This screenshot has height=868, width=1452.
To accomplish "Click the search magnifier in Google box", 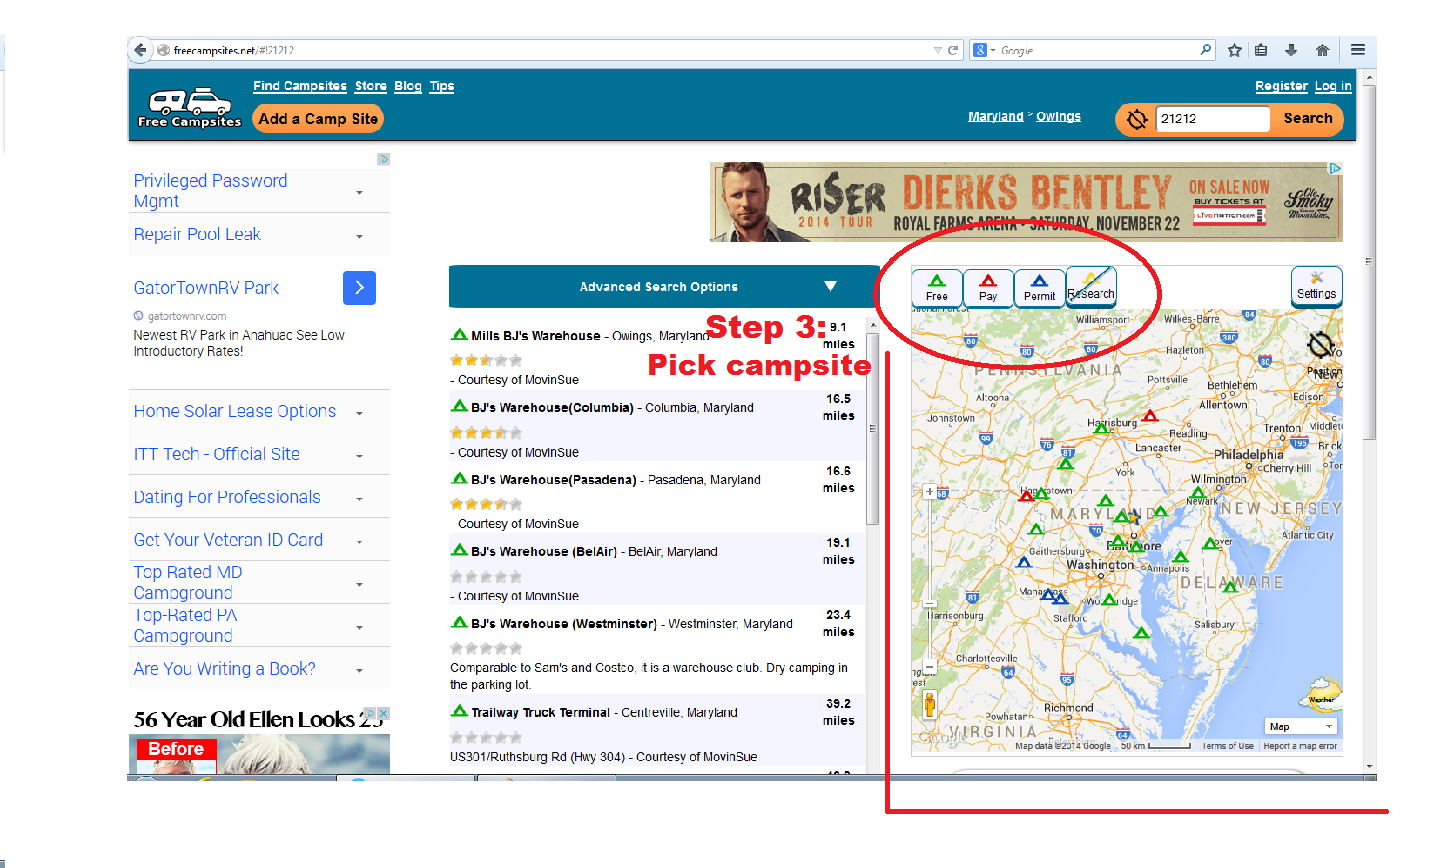I will tap(1206, 49).
